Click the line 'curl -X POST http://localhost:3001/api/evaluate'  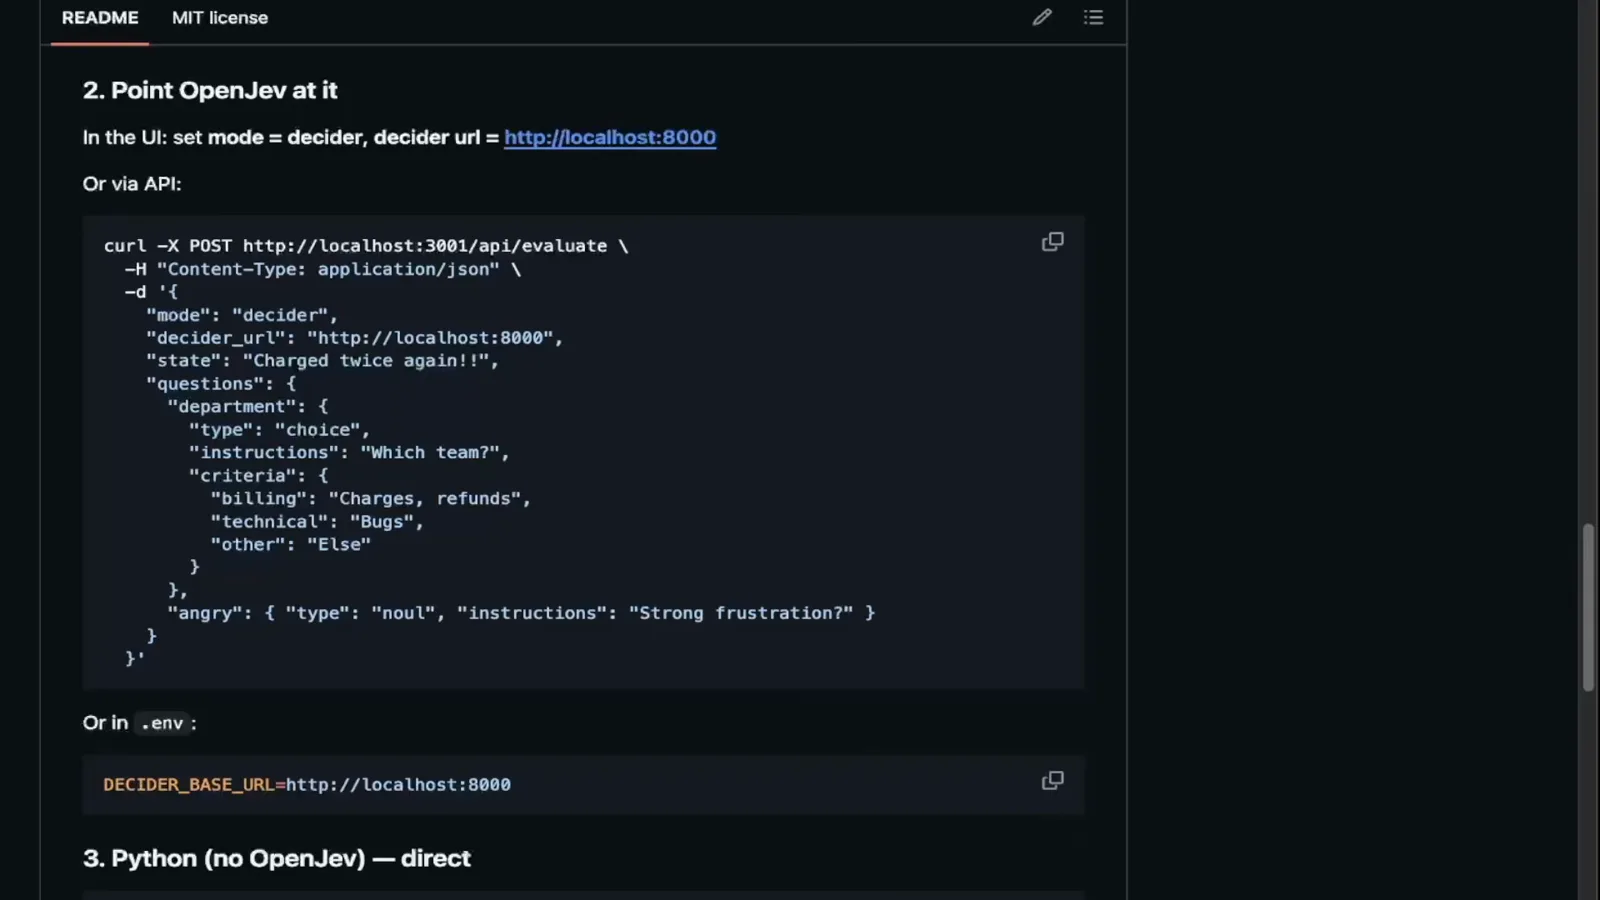[366, 246]
